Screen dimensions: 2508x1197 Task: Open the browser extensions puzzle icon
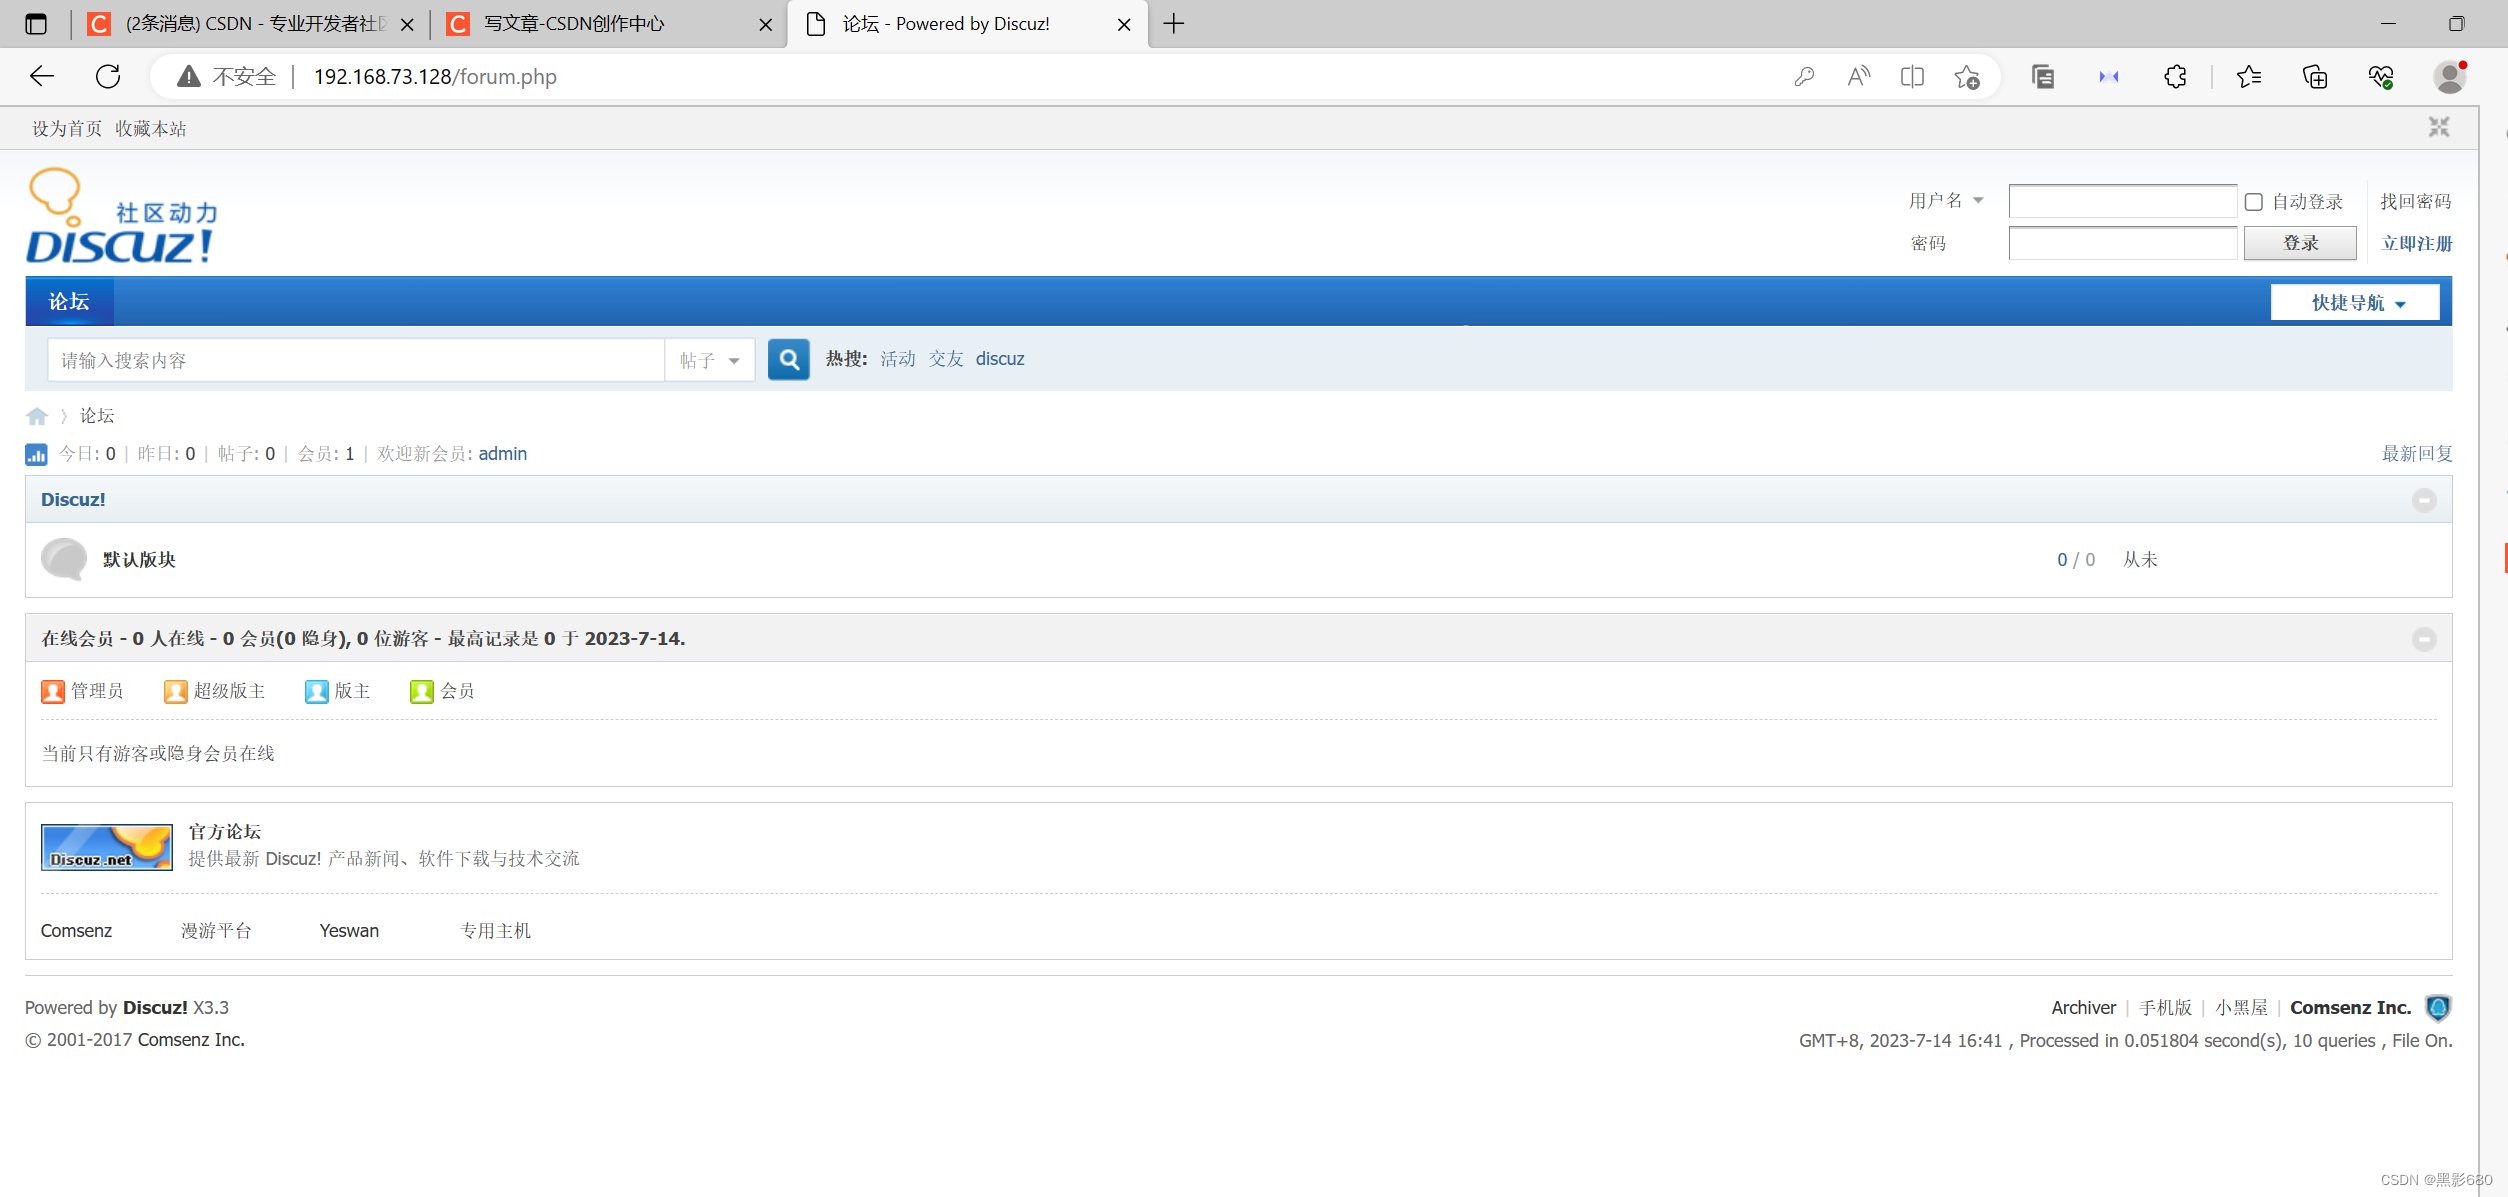[2175, 76]
